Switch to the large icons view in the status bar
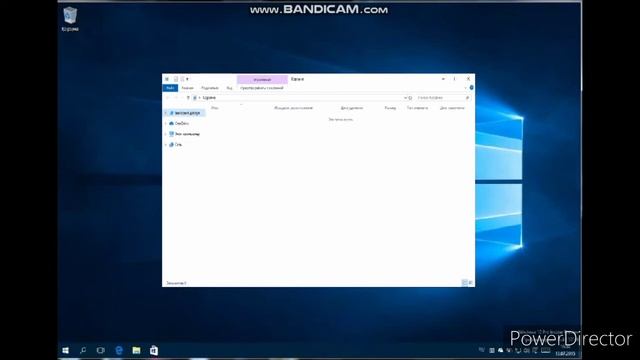640x360 pixels. pyautogui.click(x=471, y=282)
